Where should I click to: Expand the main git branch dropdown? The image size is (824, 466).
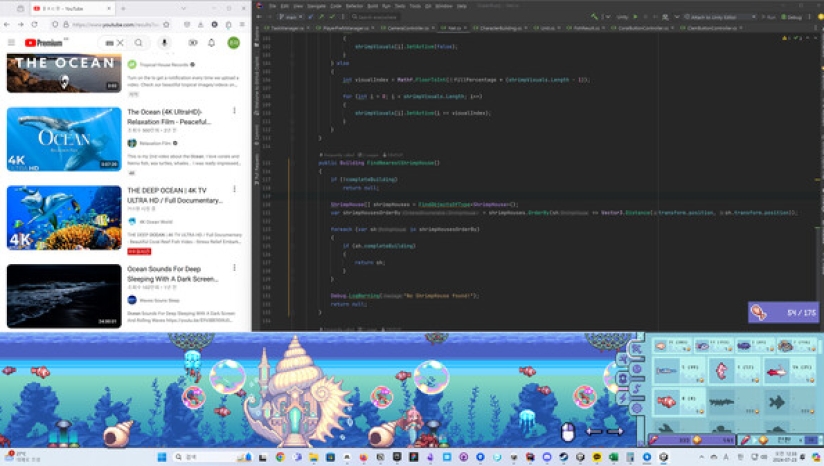point(291,17)
